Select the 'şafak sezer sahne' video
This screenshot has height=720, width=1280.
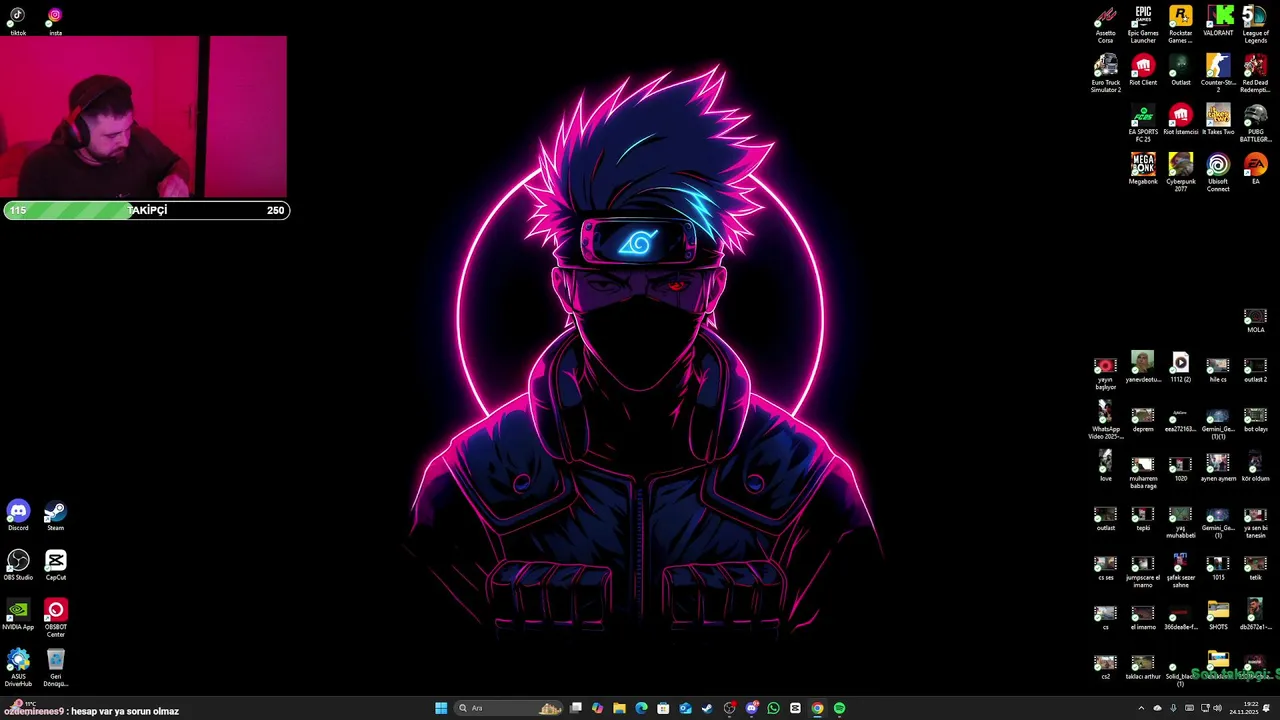1181,570
